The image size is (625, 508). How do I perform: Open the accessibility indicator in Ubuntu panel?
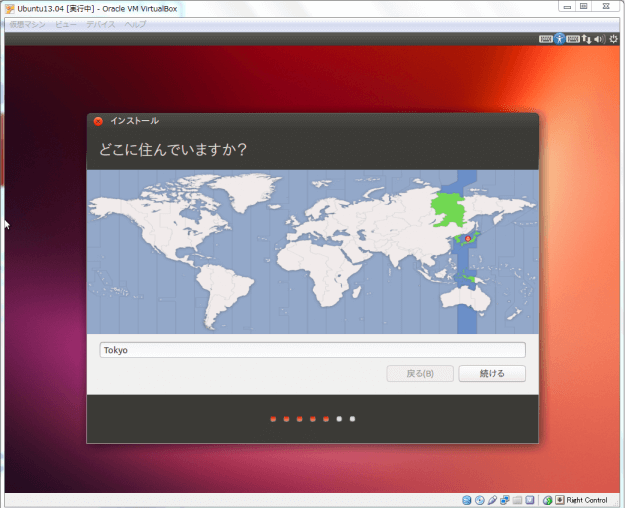pos(560,40)
